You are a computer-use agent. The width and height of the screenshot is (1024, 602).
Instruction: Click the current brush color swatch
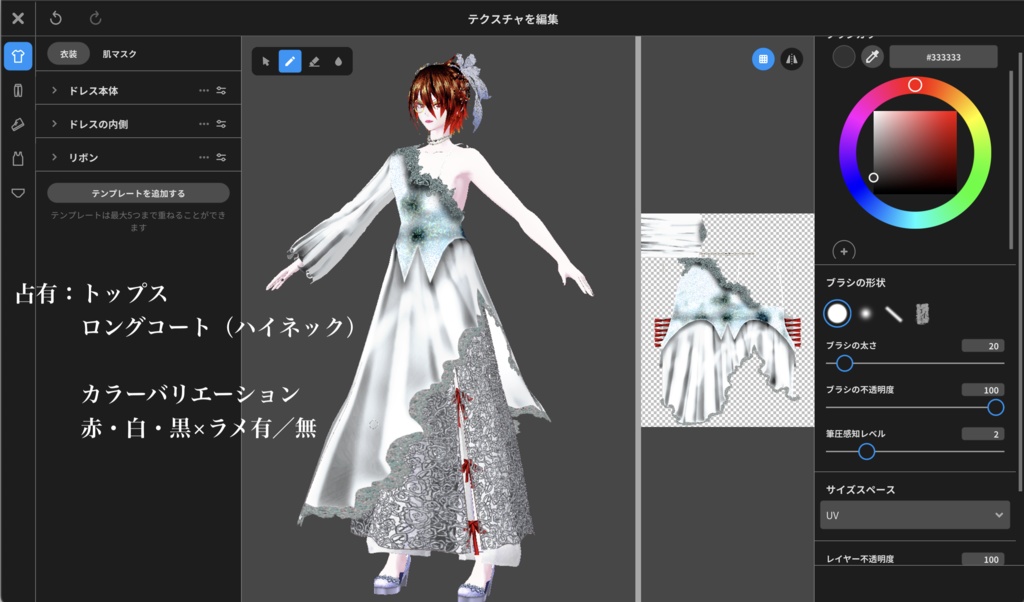(x=844, y=57)
